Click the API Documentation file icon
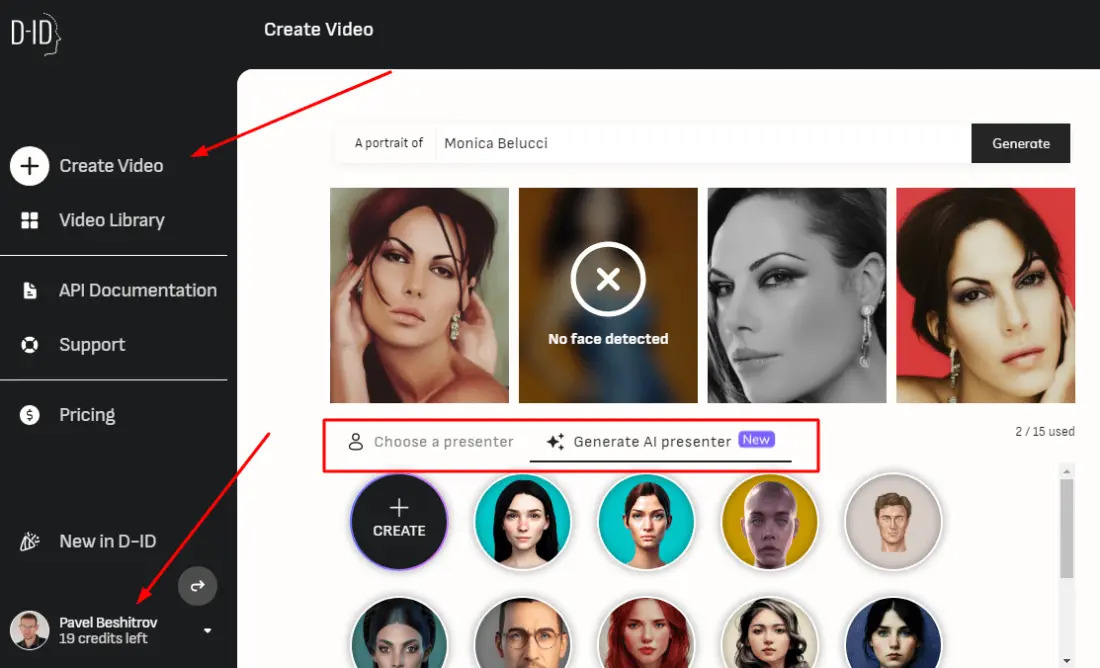 pyautogui.click(x=29, y=290)
